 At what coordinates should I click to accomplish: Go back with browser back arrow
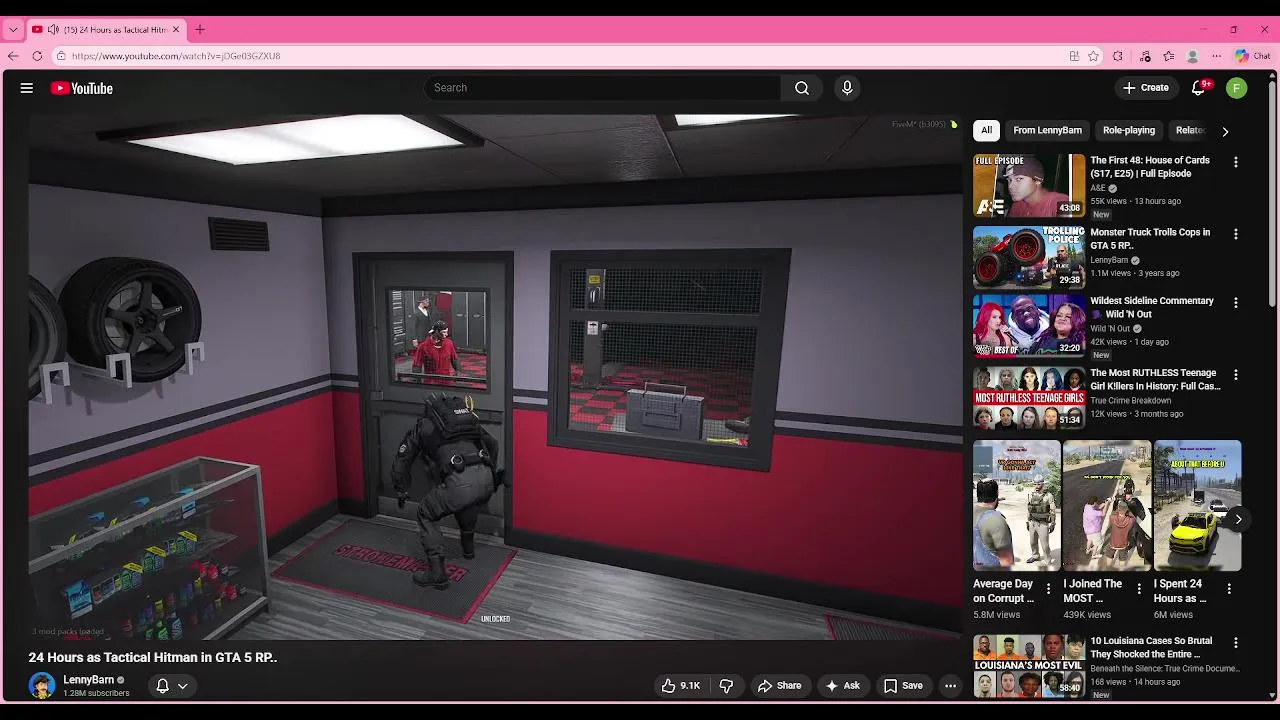pos(13,56)
